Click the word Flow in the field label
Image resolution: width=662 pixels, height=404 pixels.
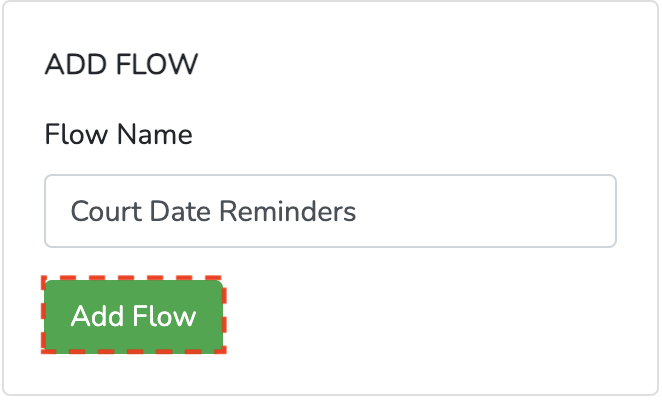(x=77, y=134)
